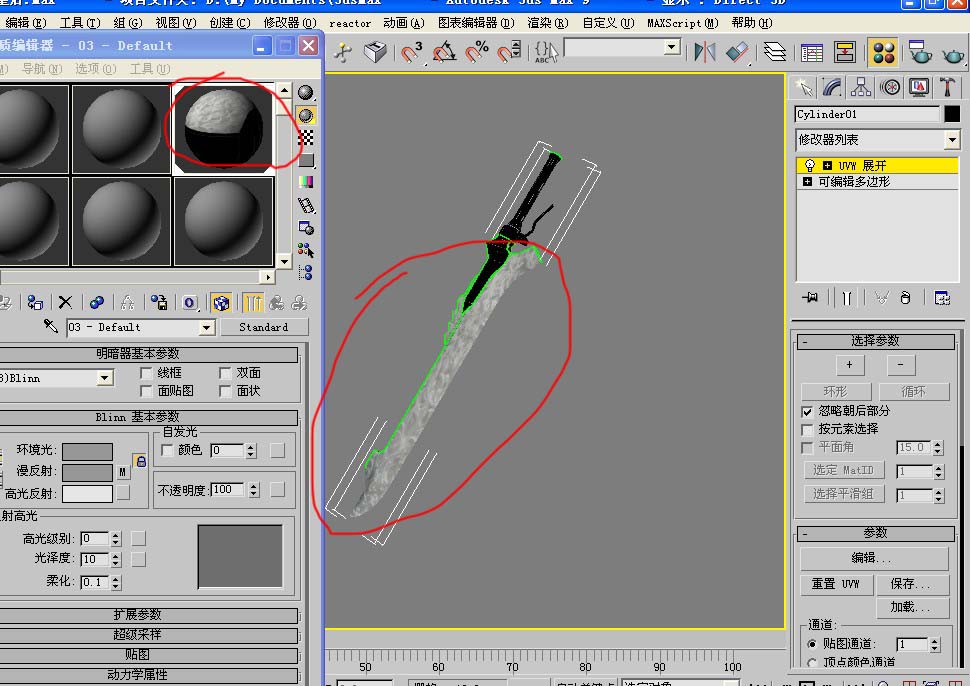Enable the 双面 checkbox
Viewport: 970px width, 686px height.
(225, 373)
